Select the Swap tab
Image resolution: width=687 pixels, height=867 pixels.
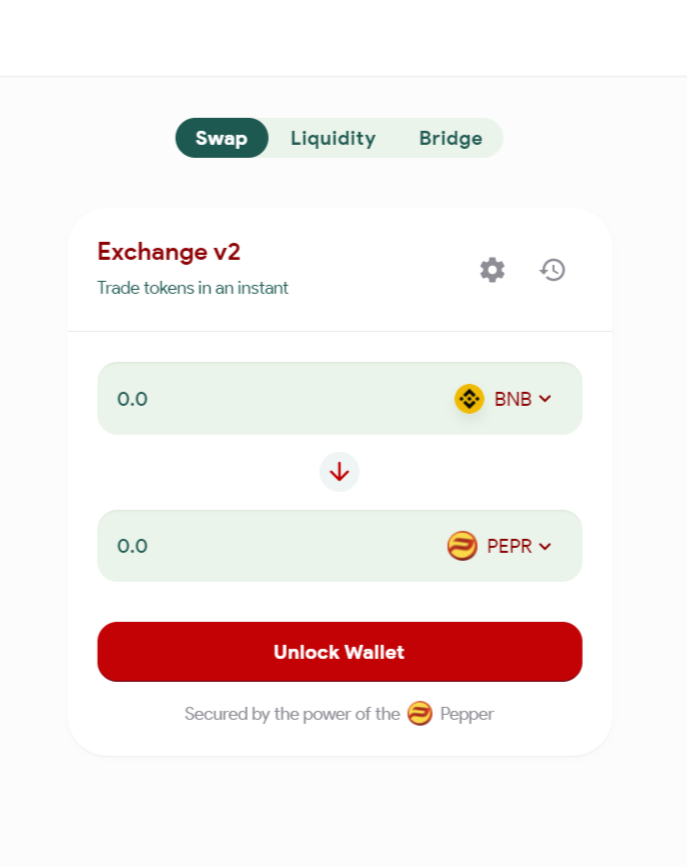click(221, 138)
